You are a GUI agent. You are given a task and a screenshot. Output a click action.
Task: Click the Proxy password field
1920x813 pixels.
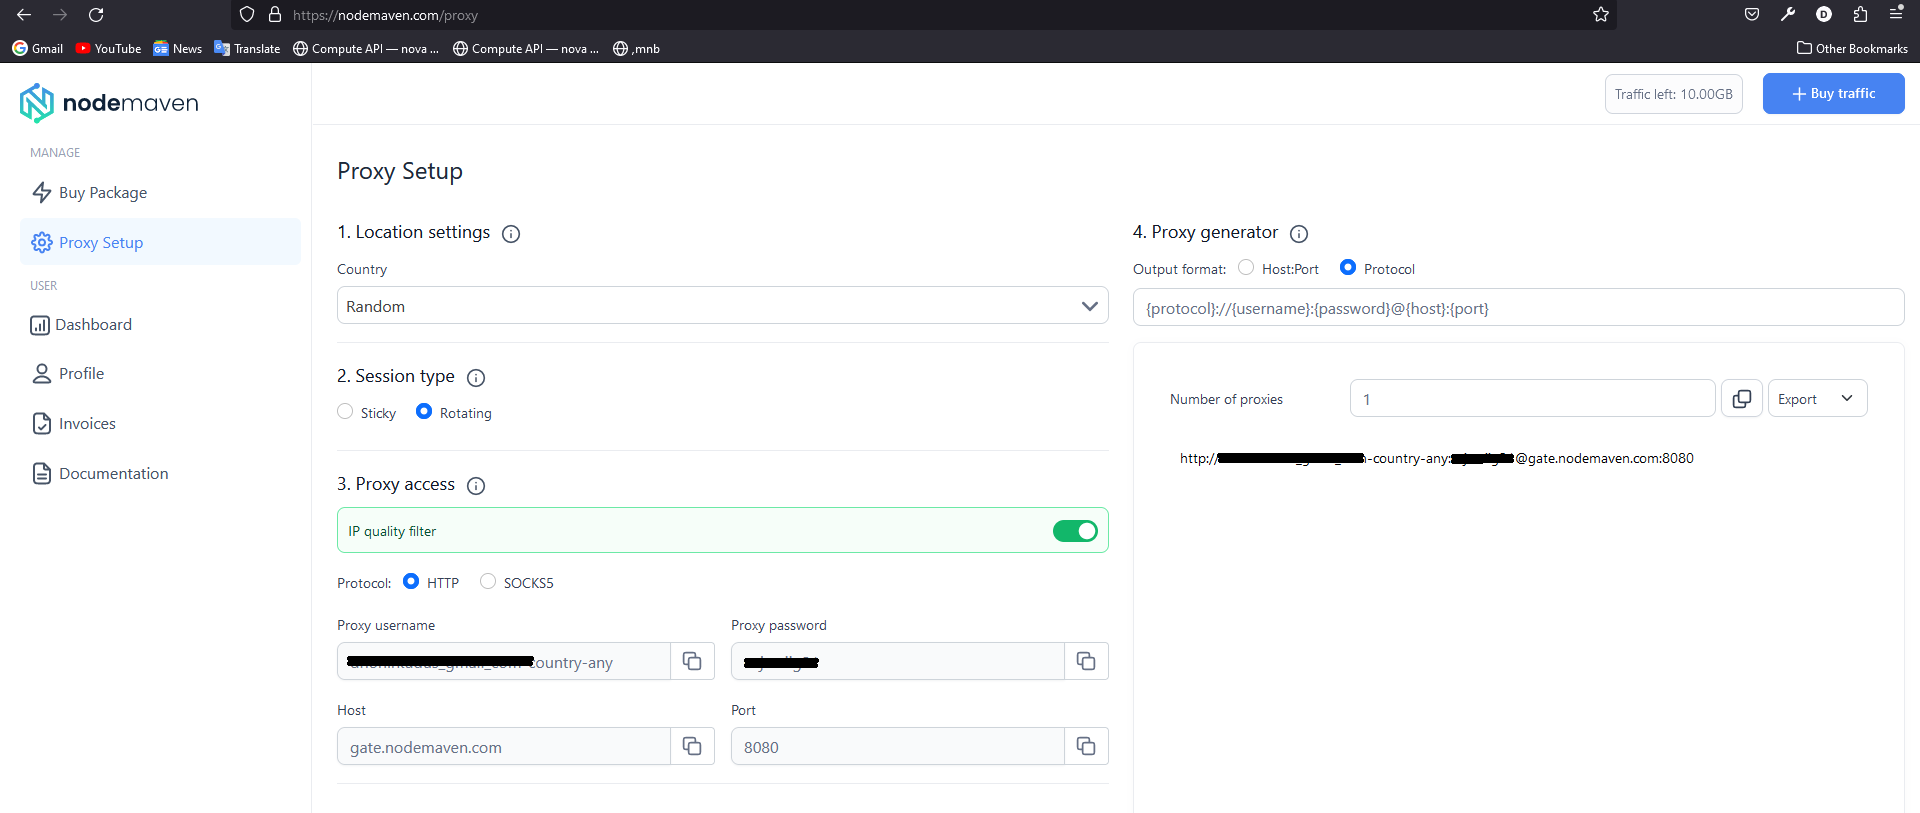(898, 661)
